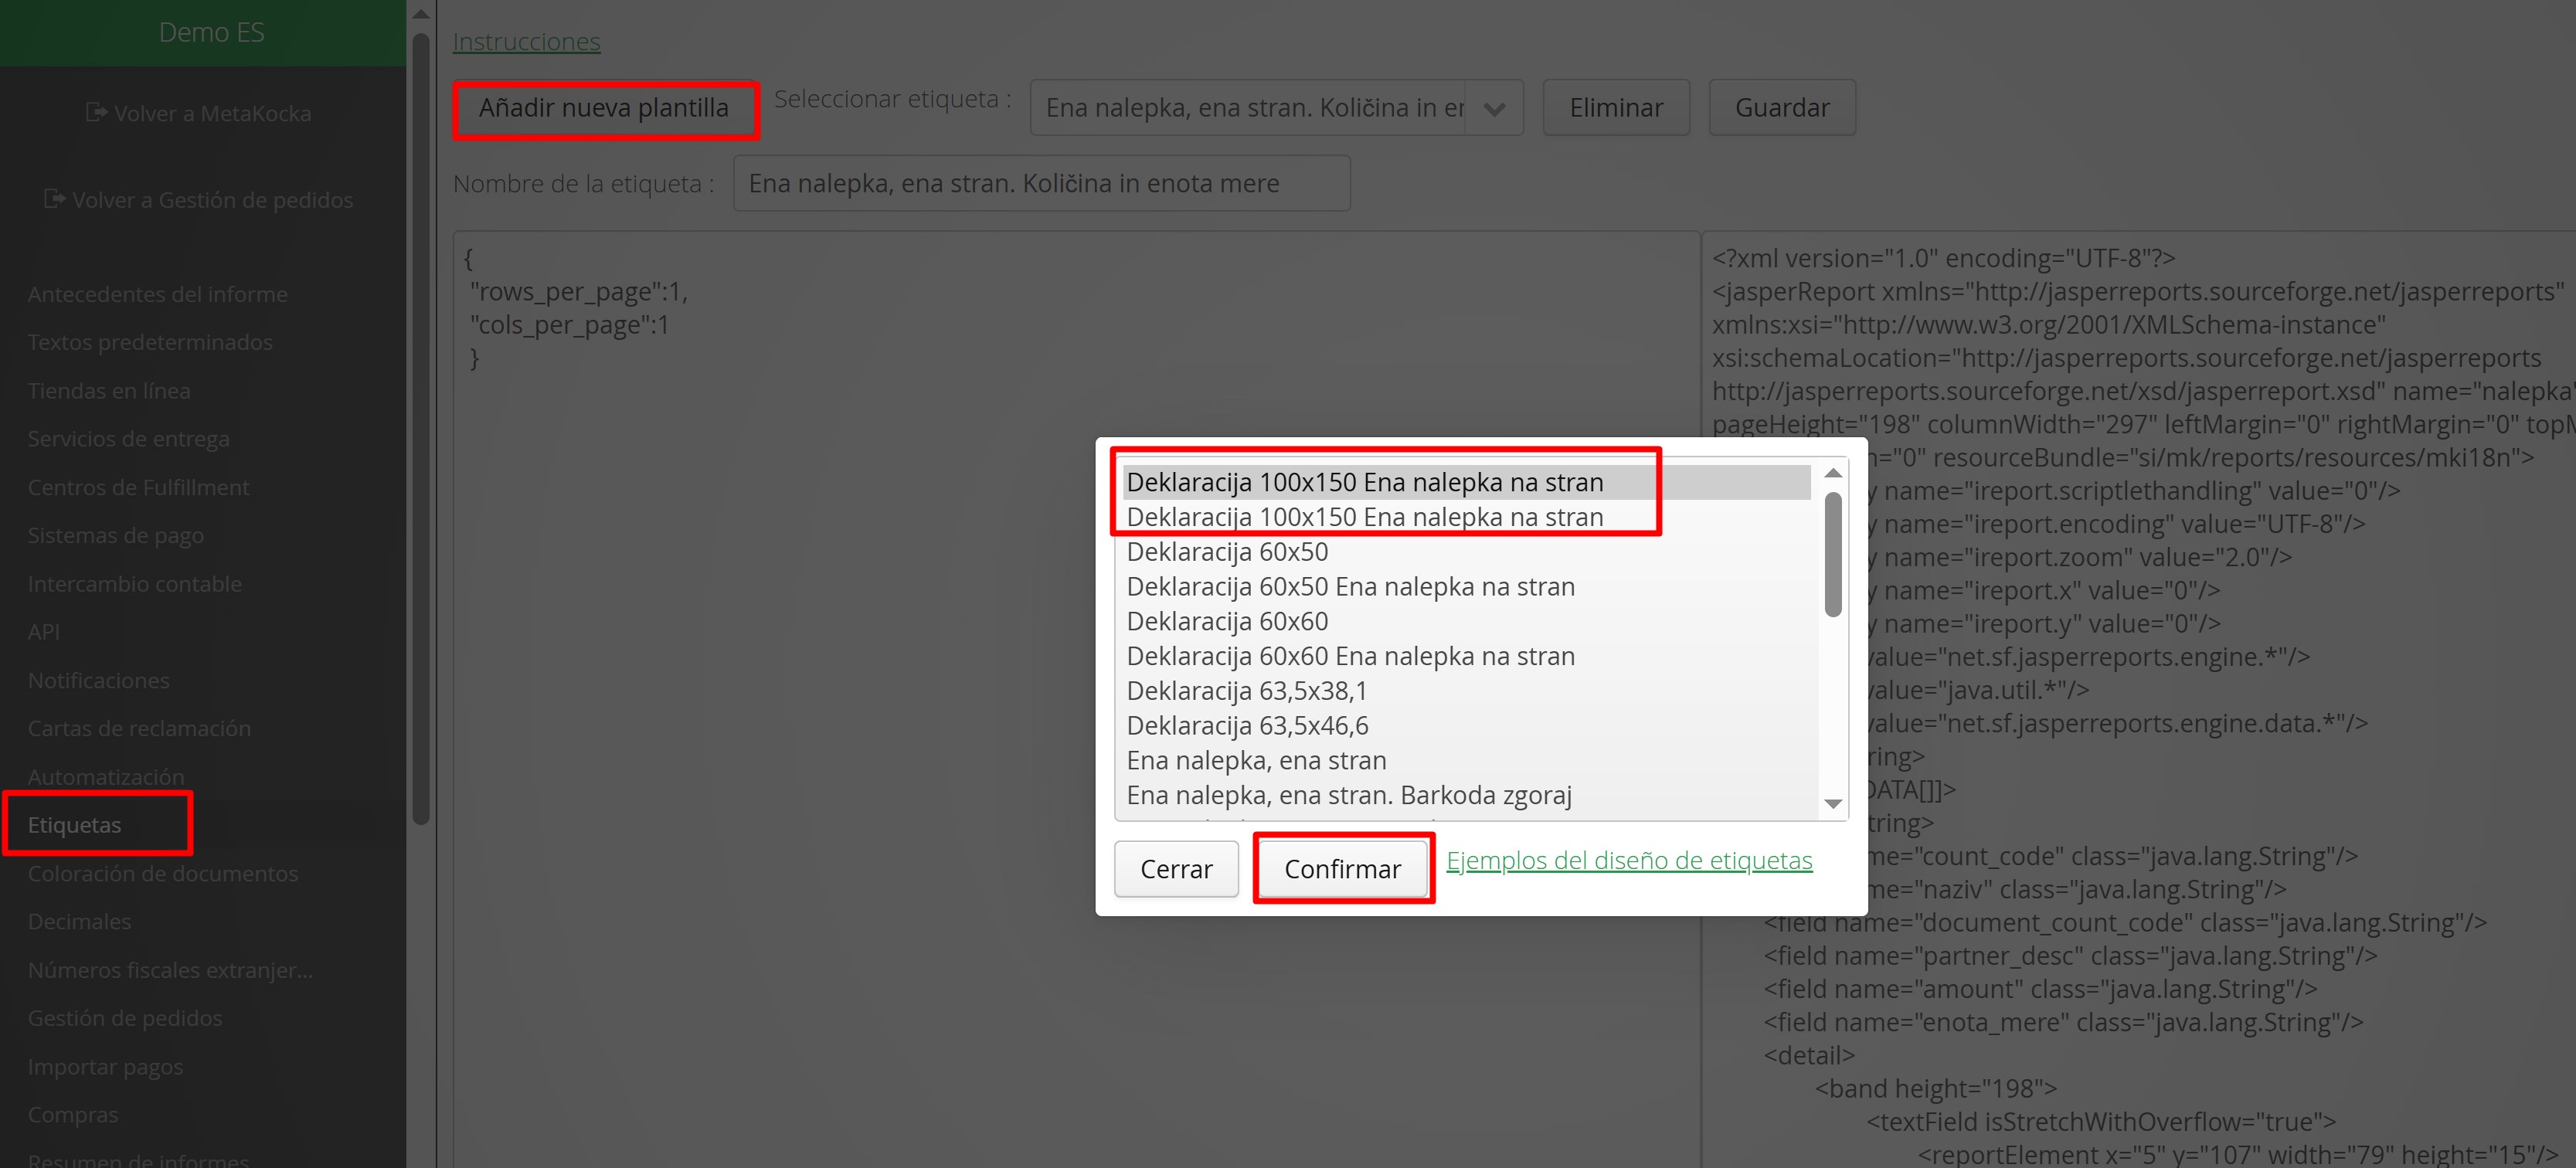Open the Etiquetas menu item

click(75, 825)
